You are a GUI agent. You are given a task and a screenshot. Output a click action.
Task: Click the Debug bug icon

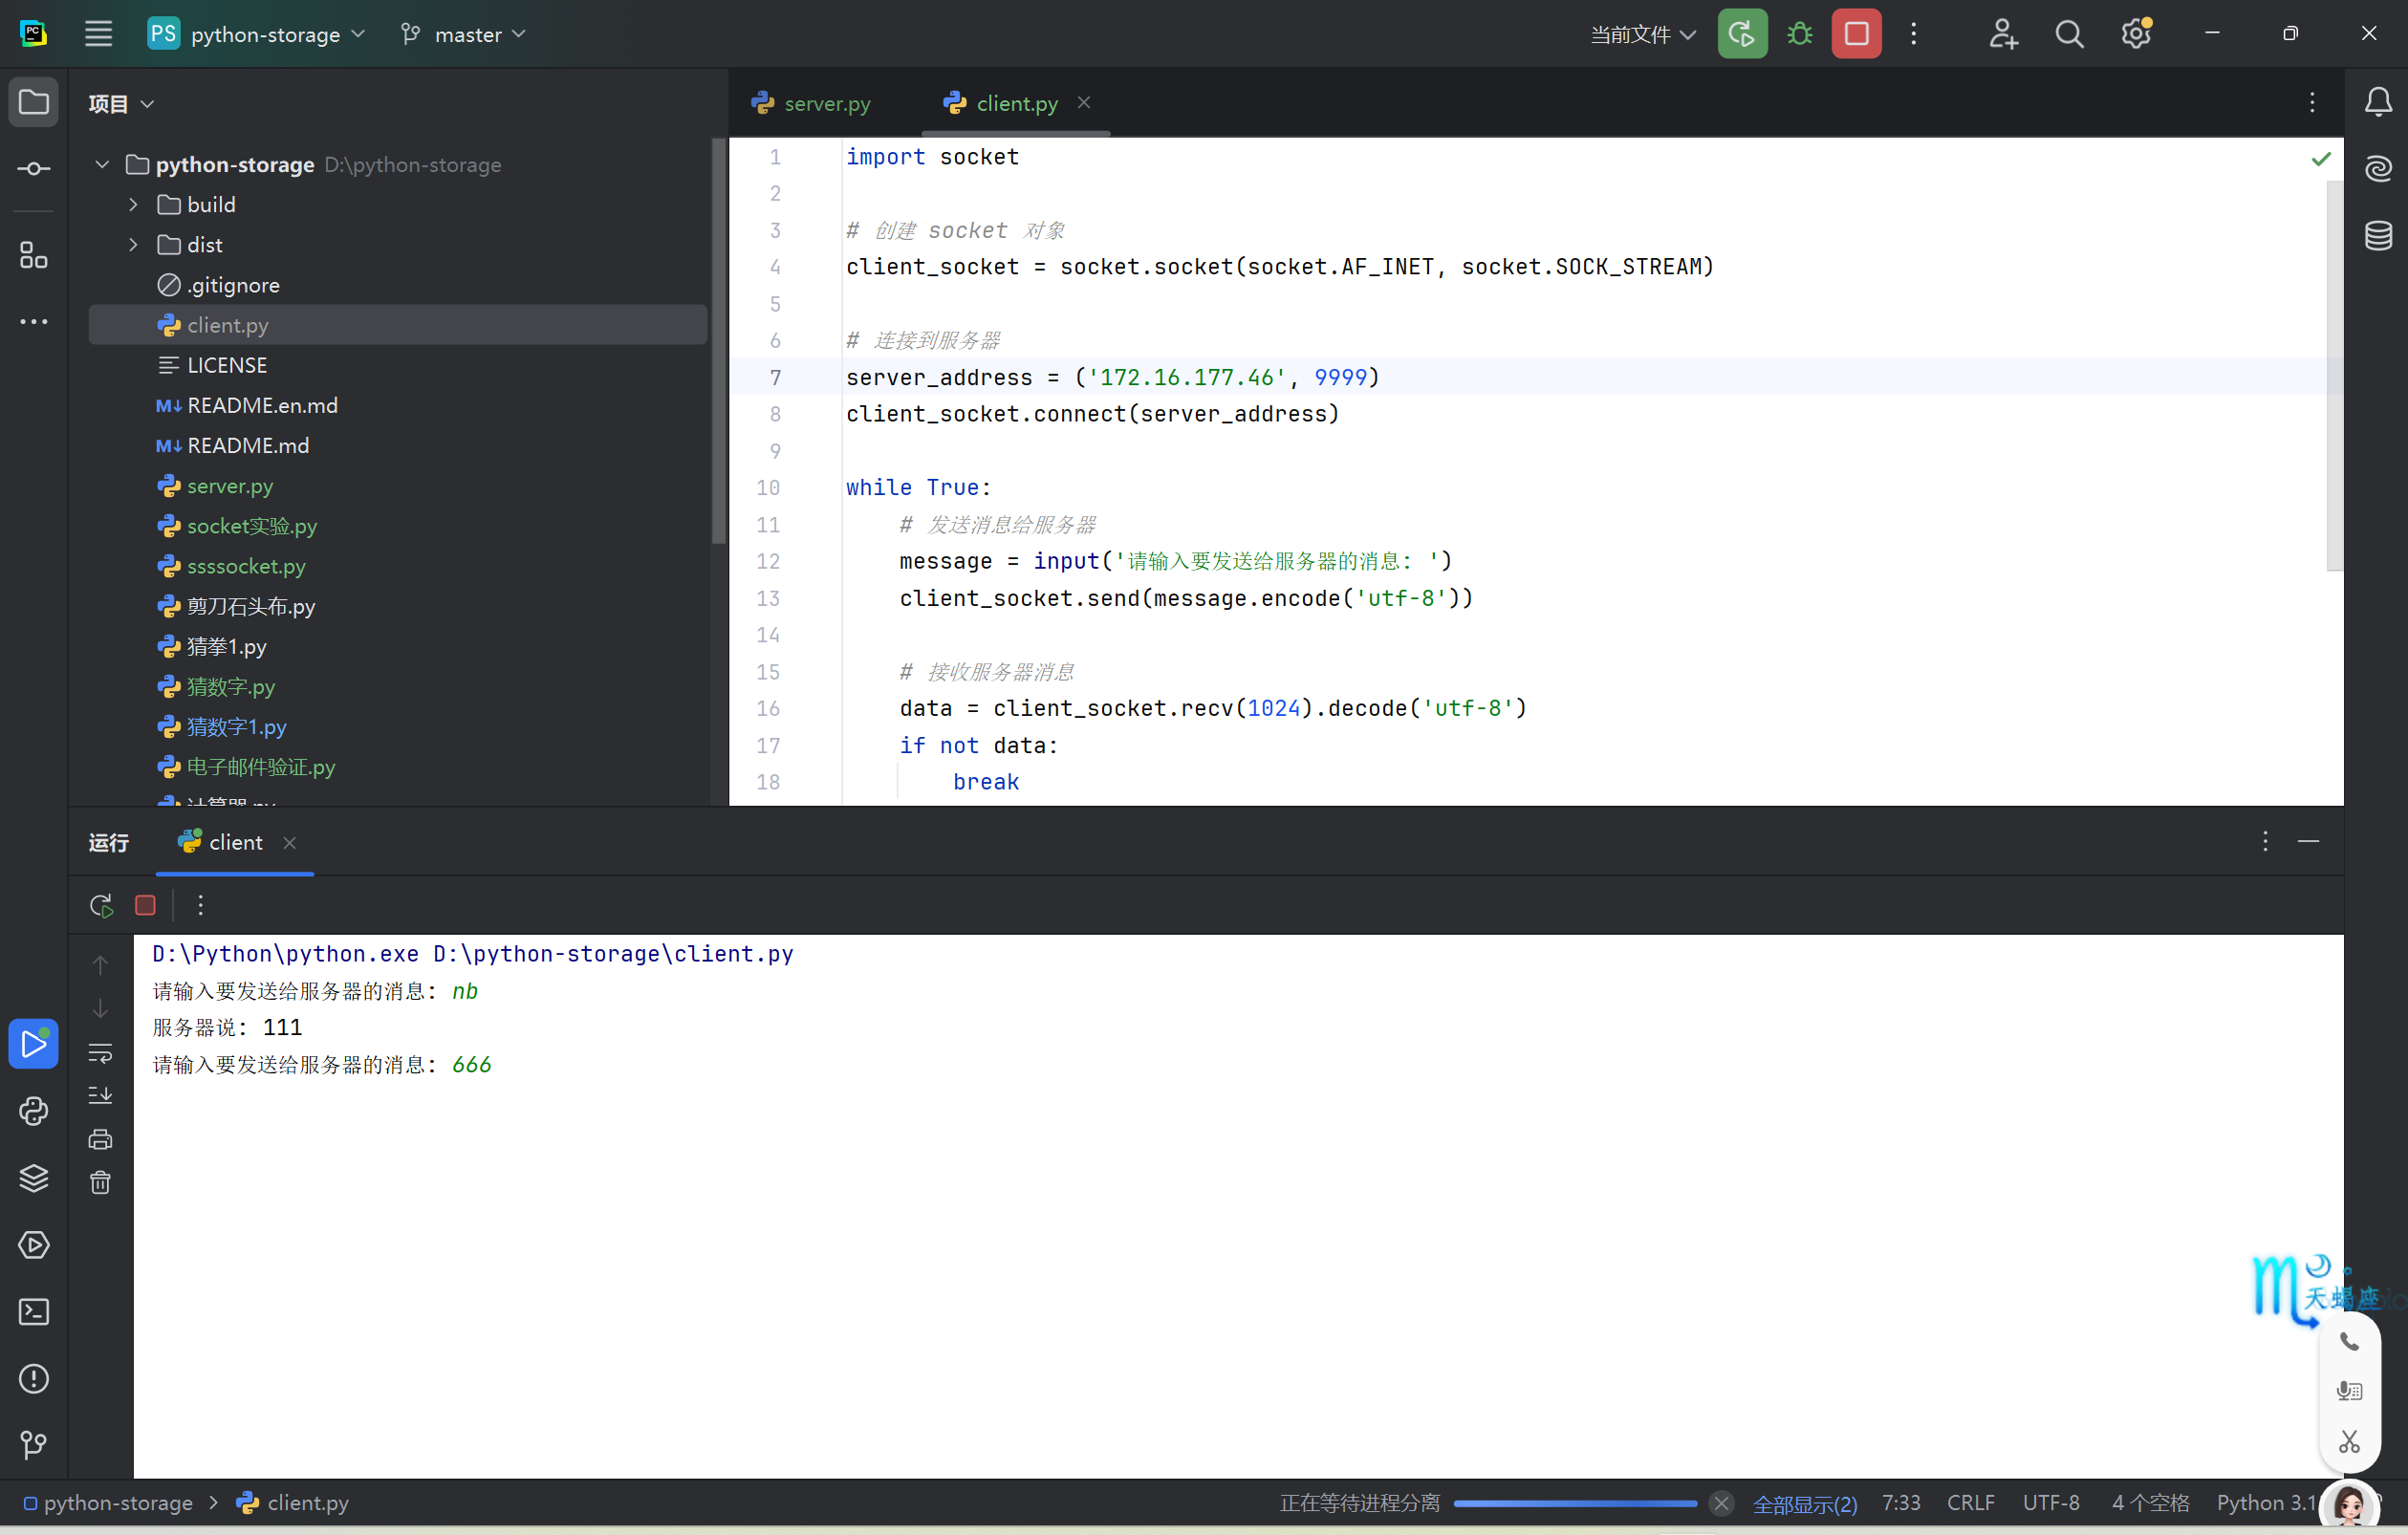[x=1799, y=34]
